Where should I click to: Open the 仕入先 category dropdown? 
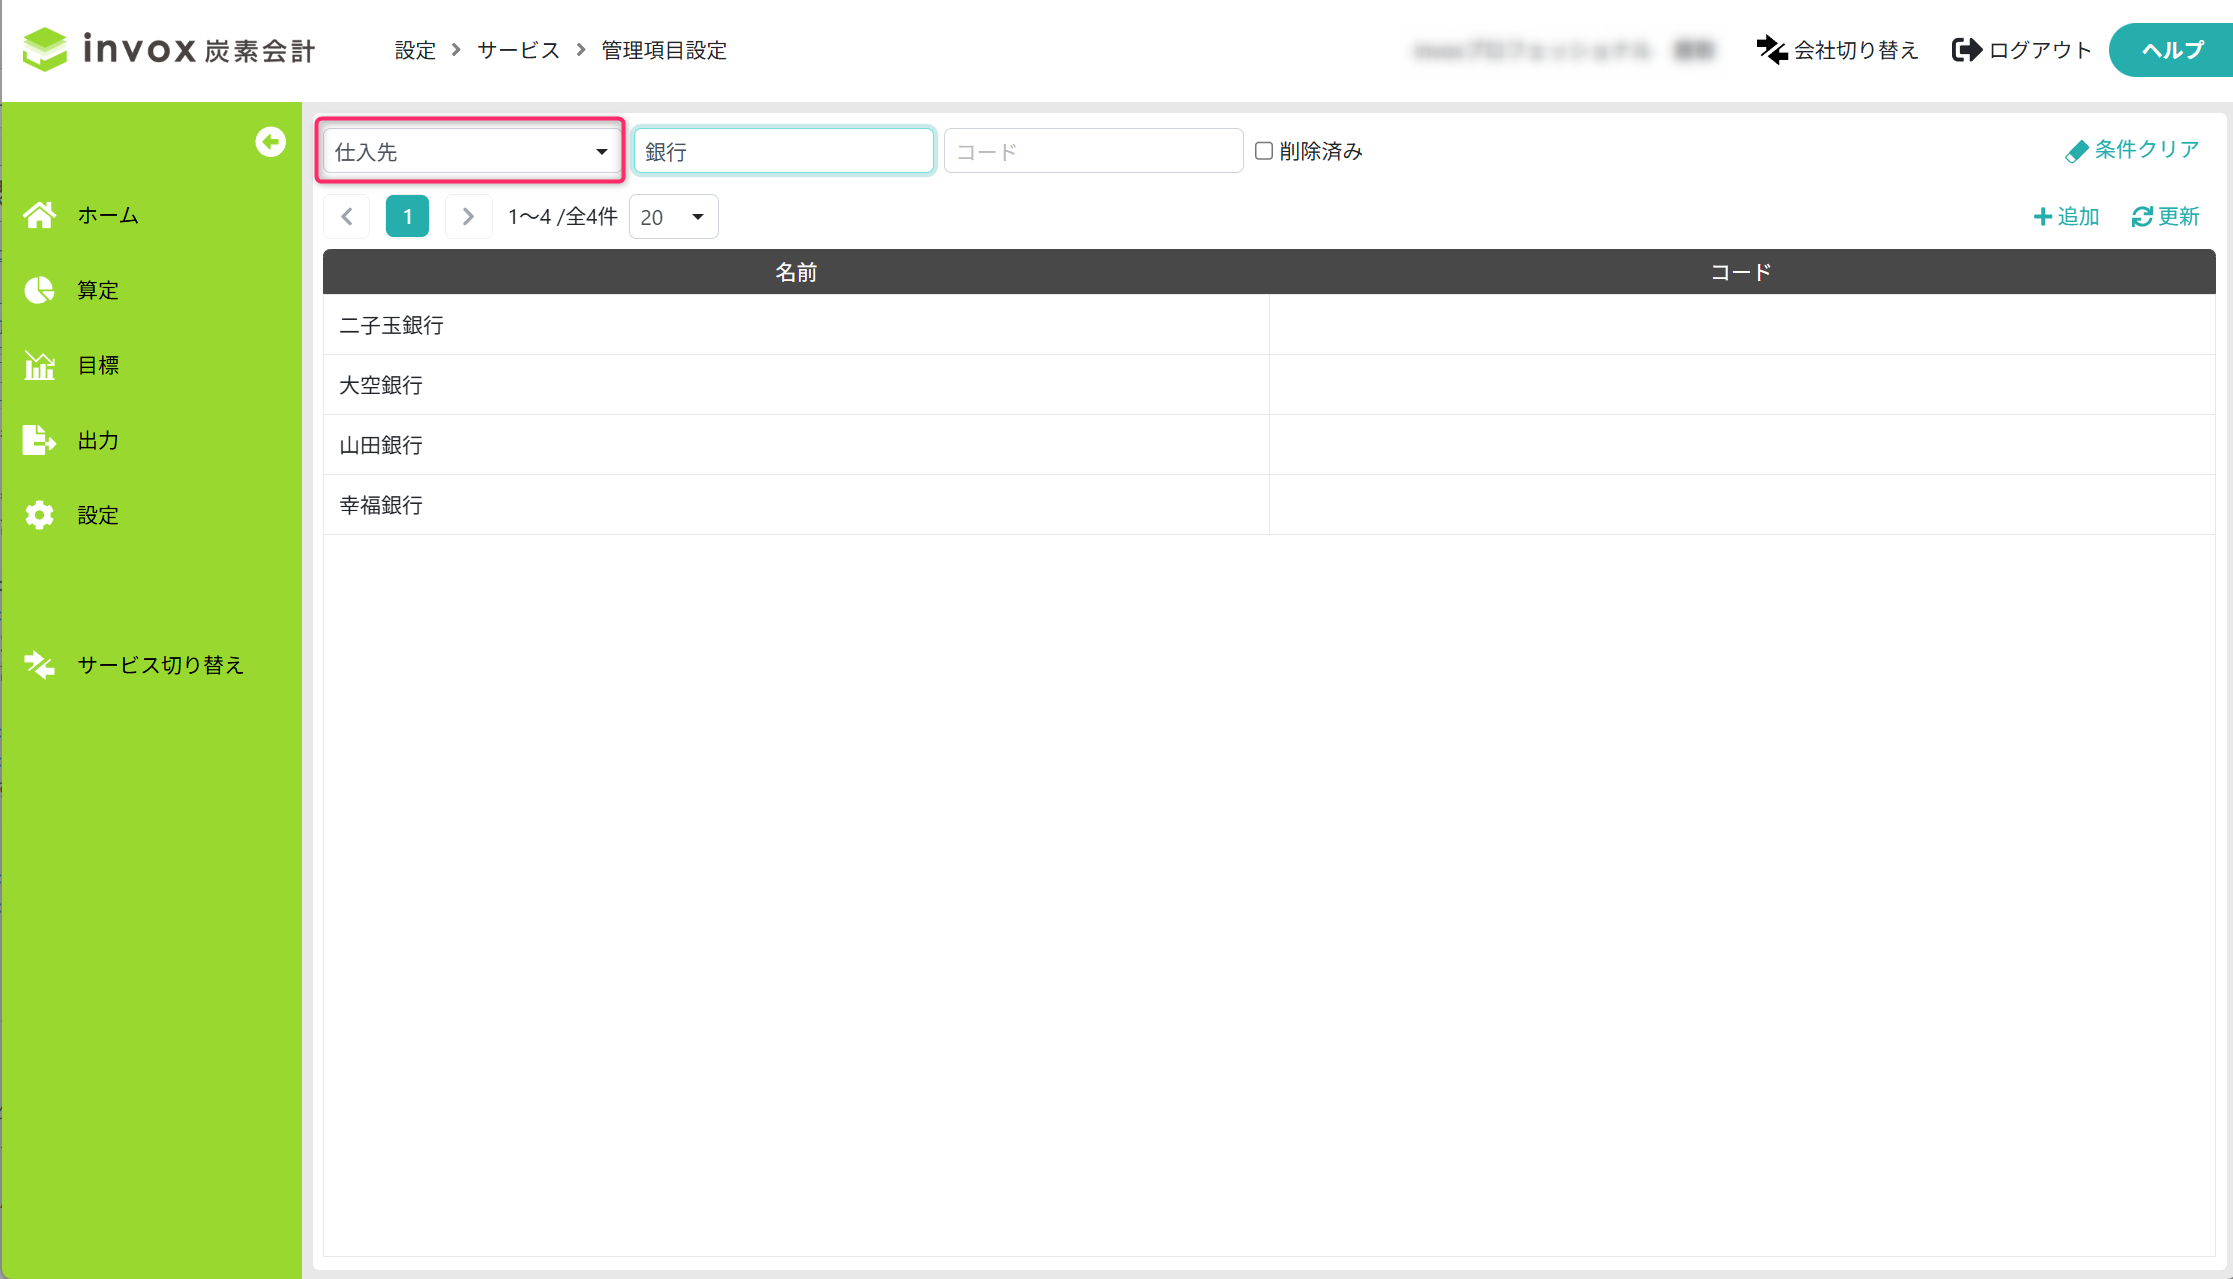471,152
